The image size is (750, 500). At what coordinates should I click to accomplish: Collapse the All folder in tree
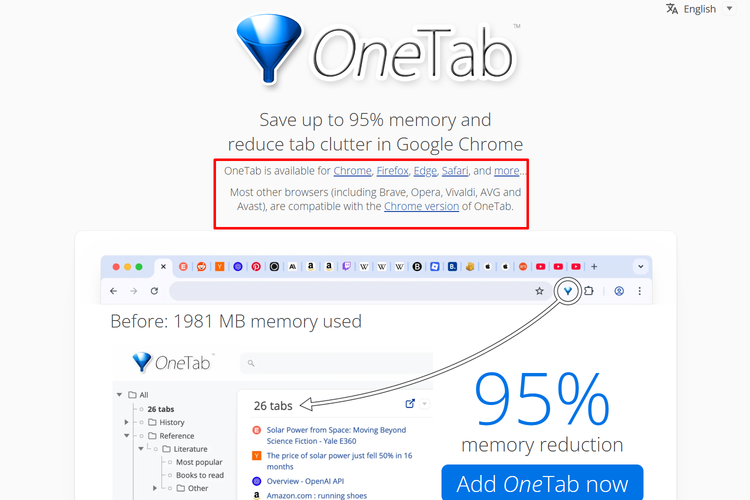119,395
